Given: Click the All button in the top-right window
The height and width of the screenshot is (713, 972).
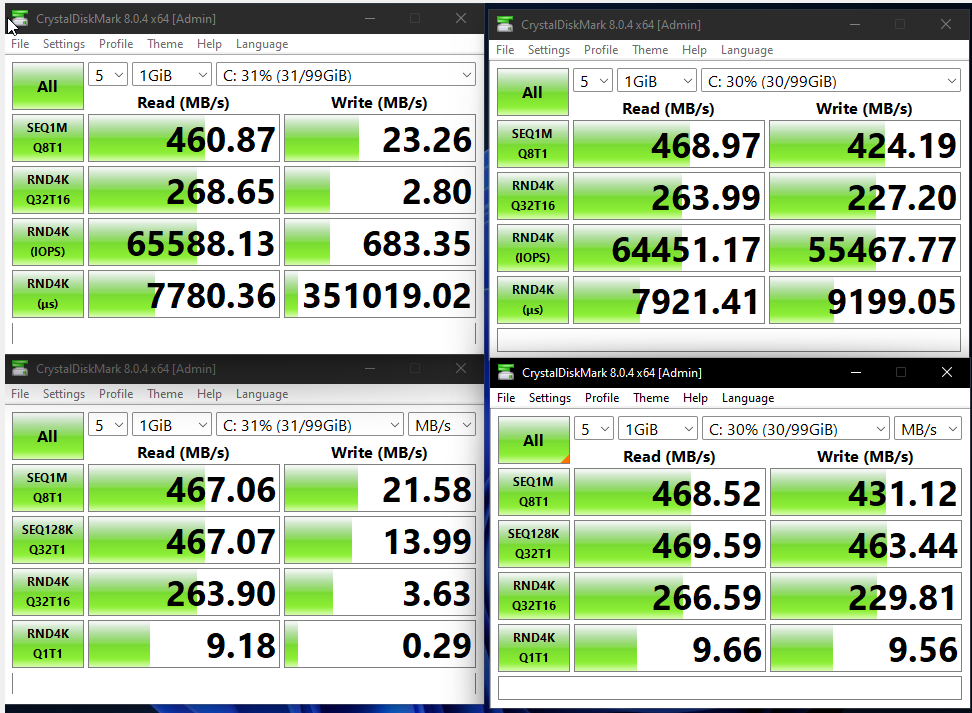Looking at the screenshot, I should (532, 92).
